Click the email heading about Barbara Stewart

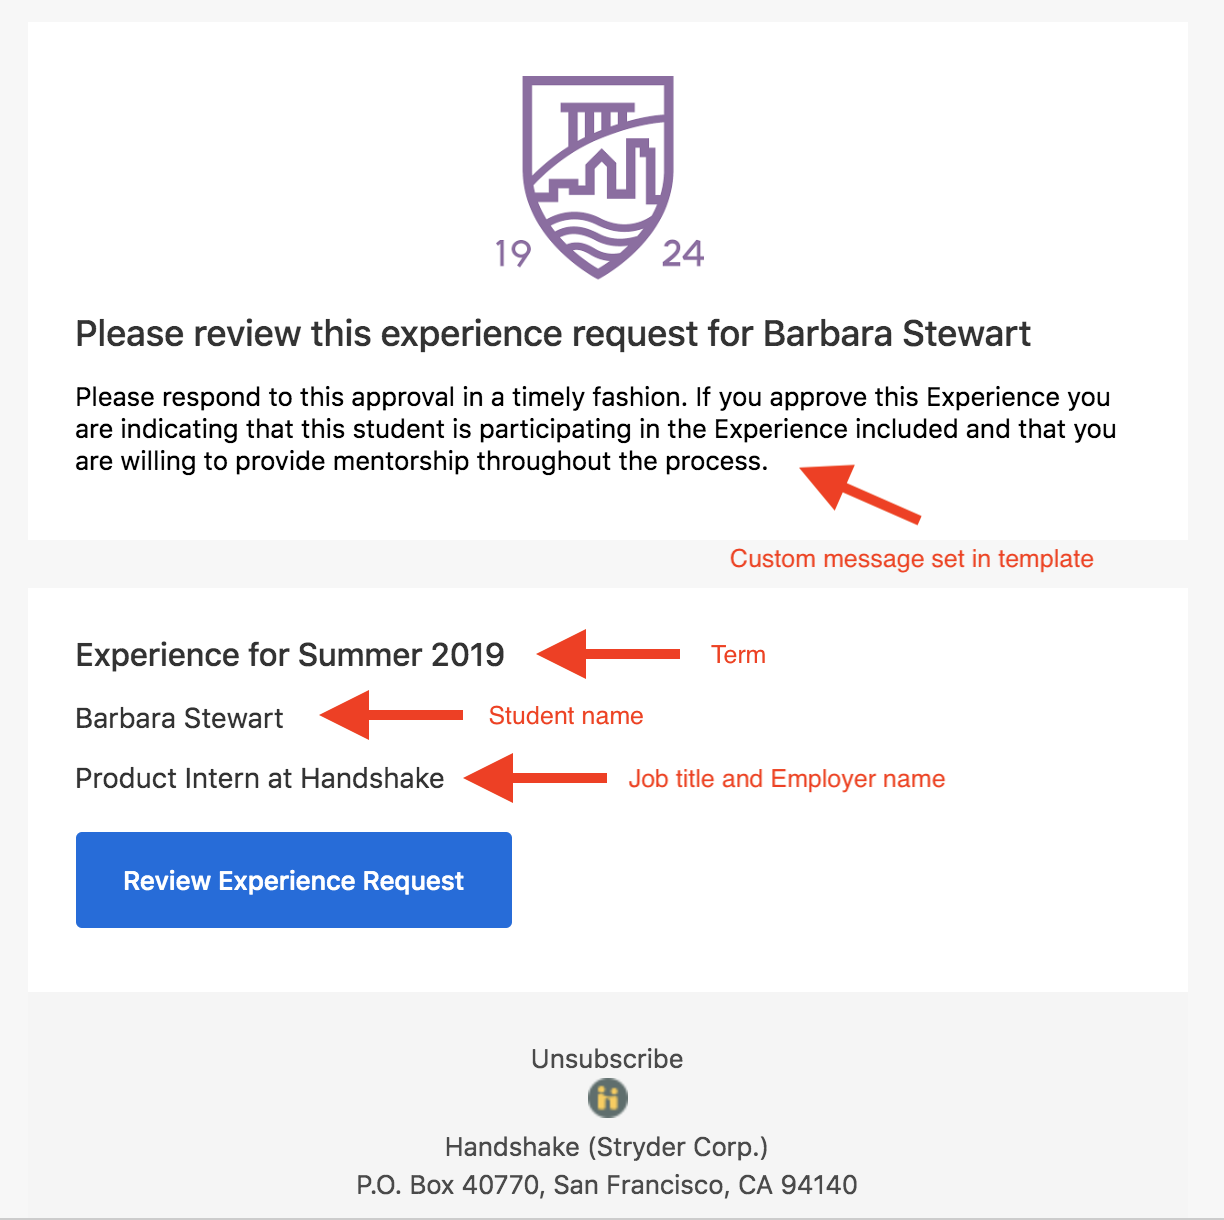pyautogui.click(x=553, y=334)
